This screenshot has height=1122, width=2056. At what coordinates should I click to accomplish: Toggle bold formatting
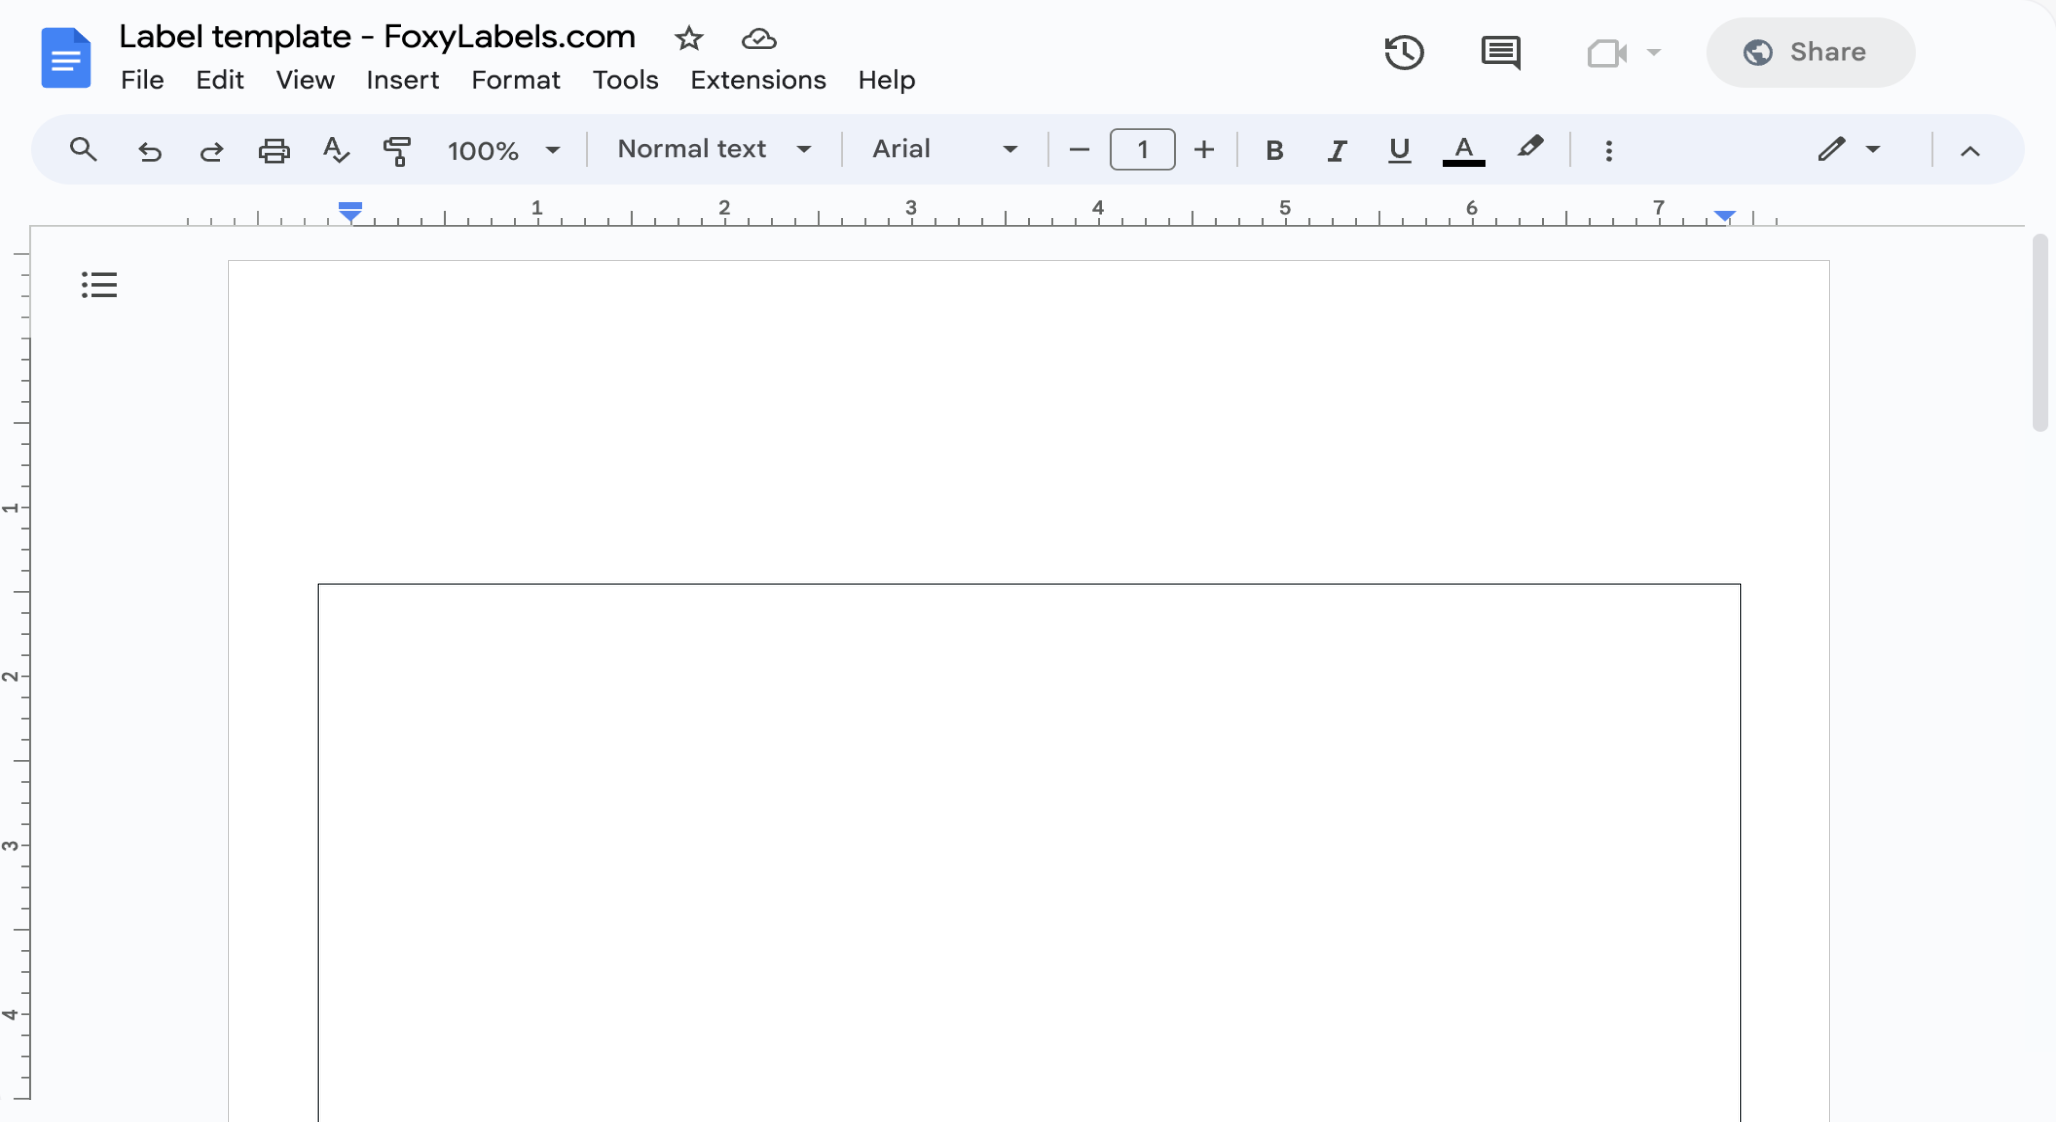coord(1275,150)
